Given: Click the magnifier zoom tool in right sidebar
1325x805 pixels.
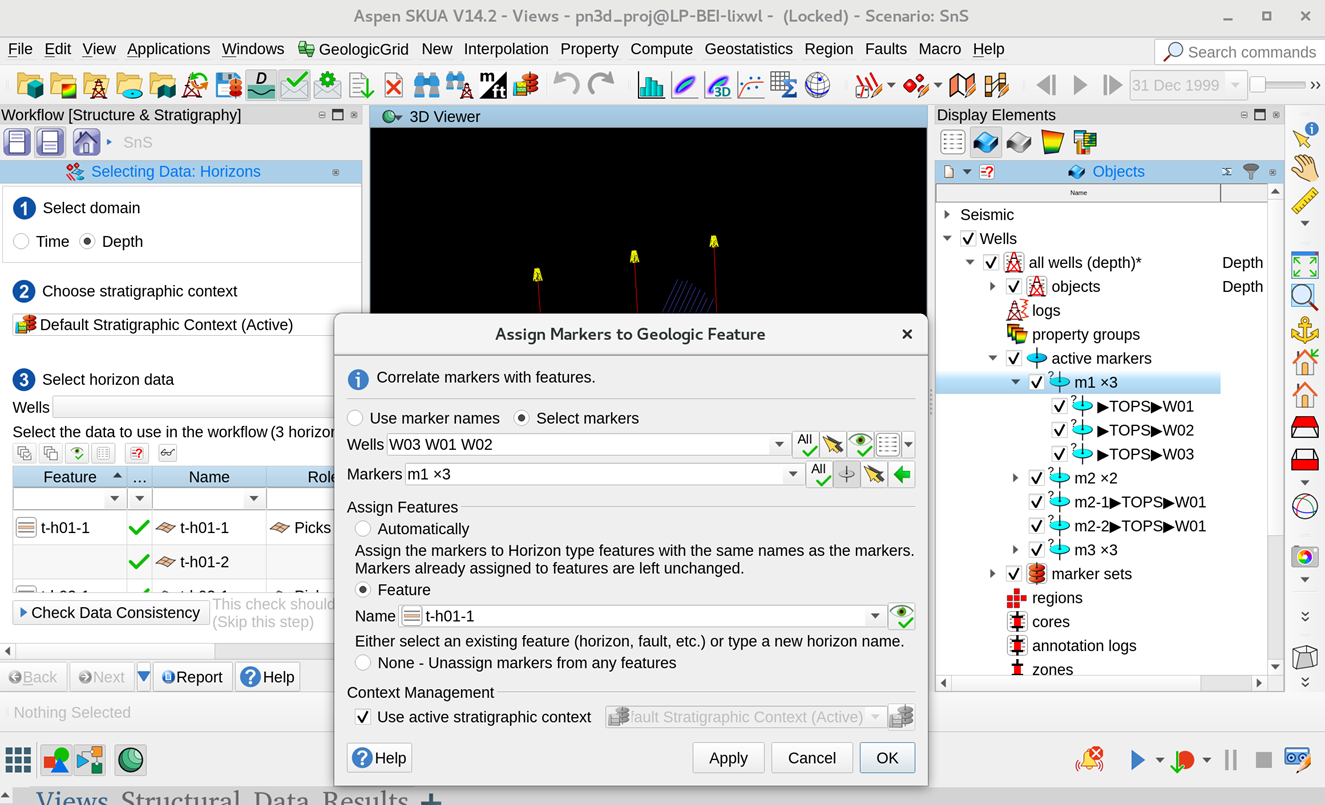Looking at the screenshot, I should 1304,297.
